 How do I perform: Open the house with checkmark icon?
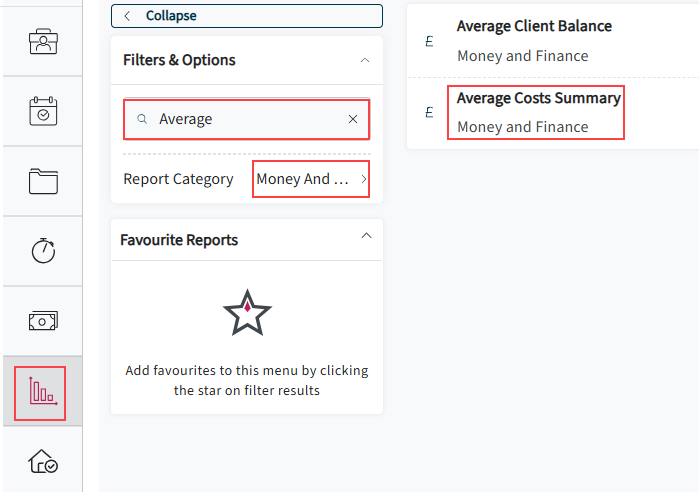click(43, 461)
